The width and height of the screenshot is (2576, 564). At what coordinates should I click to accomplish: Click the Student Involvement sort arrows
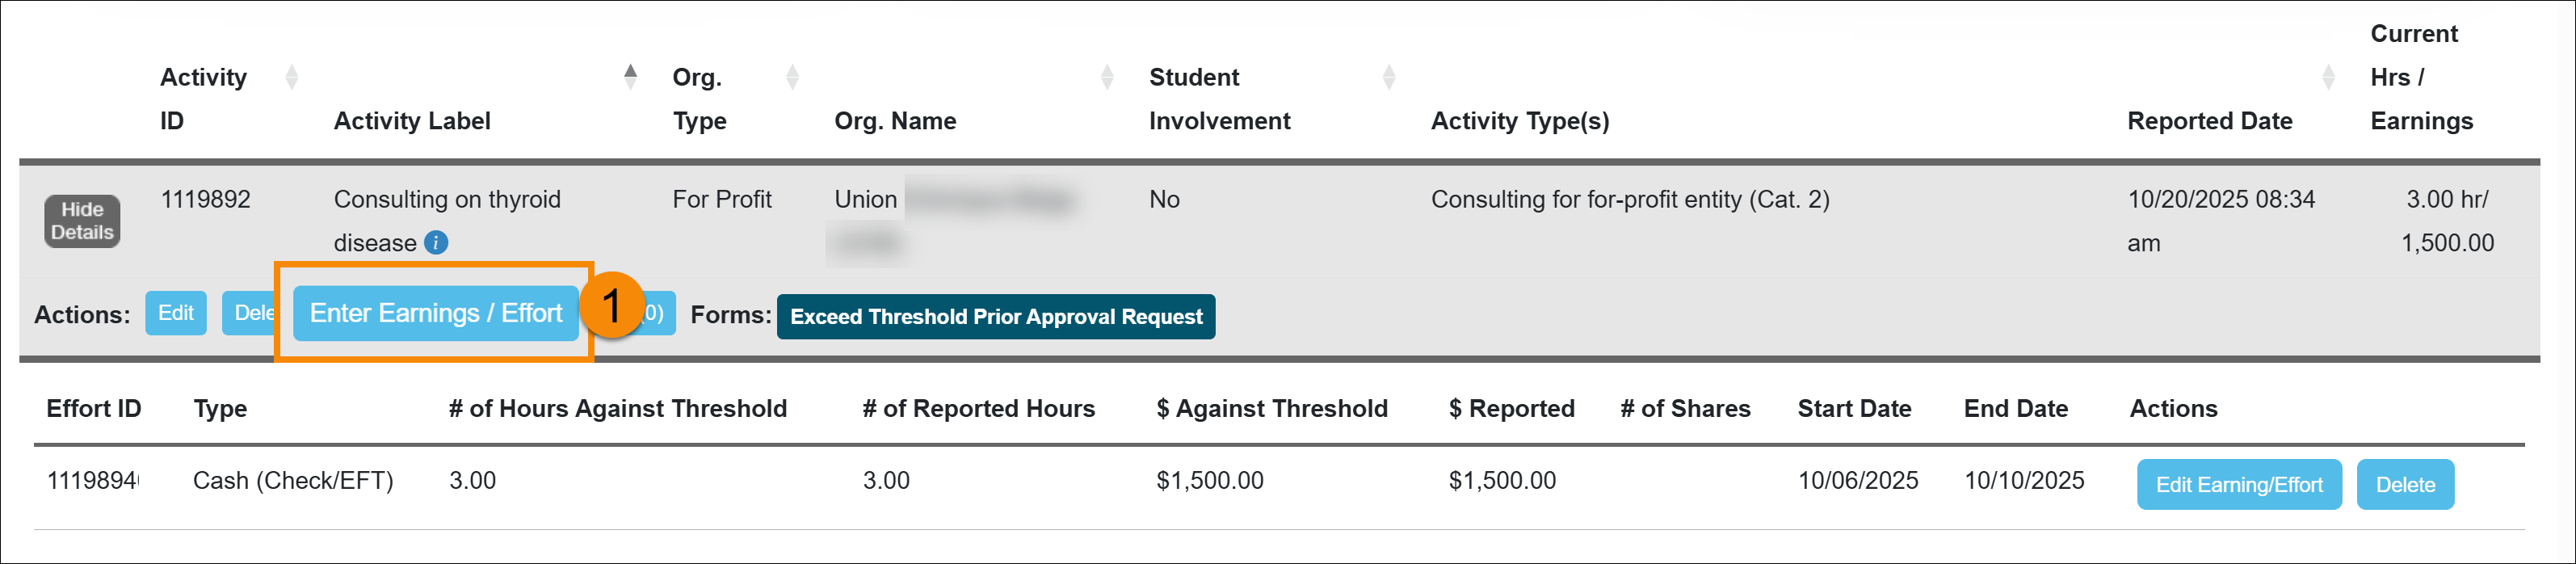coord(1388,77)
